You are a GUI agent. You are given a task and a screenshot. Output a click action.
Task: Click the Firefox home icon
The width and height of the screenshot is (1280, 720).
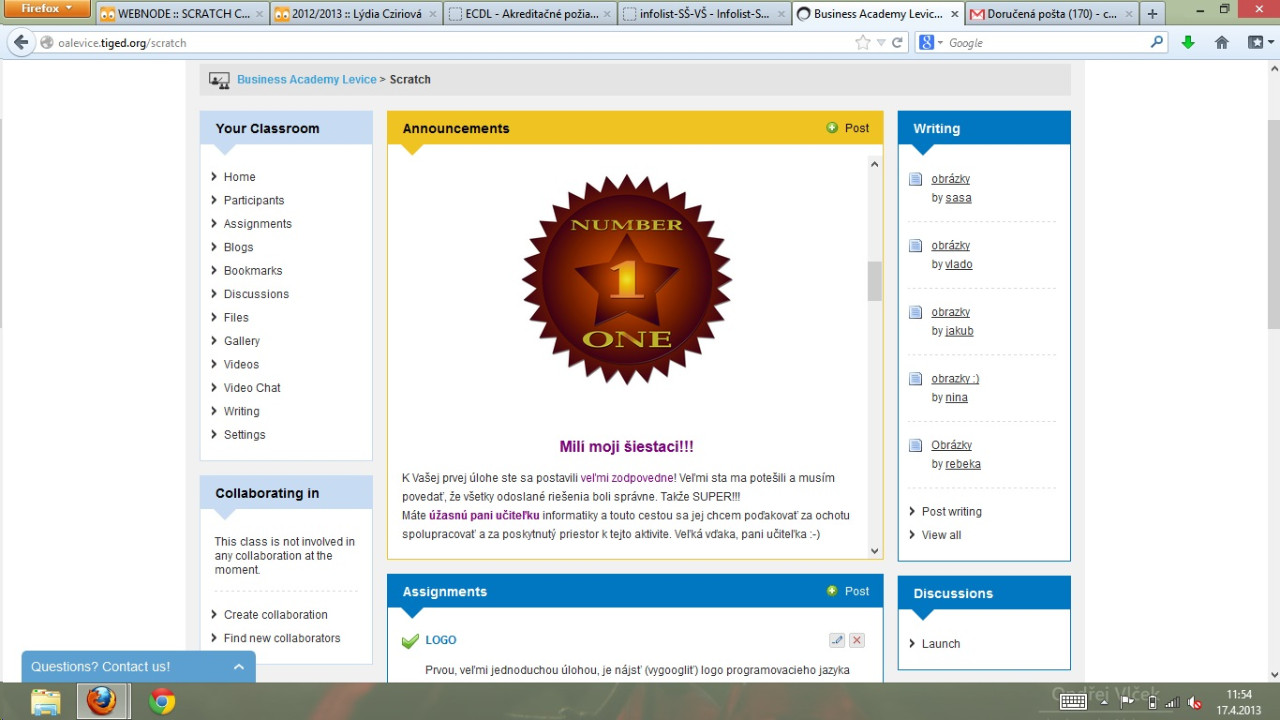point(1221,43)
